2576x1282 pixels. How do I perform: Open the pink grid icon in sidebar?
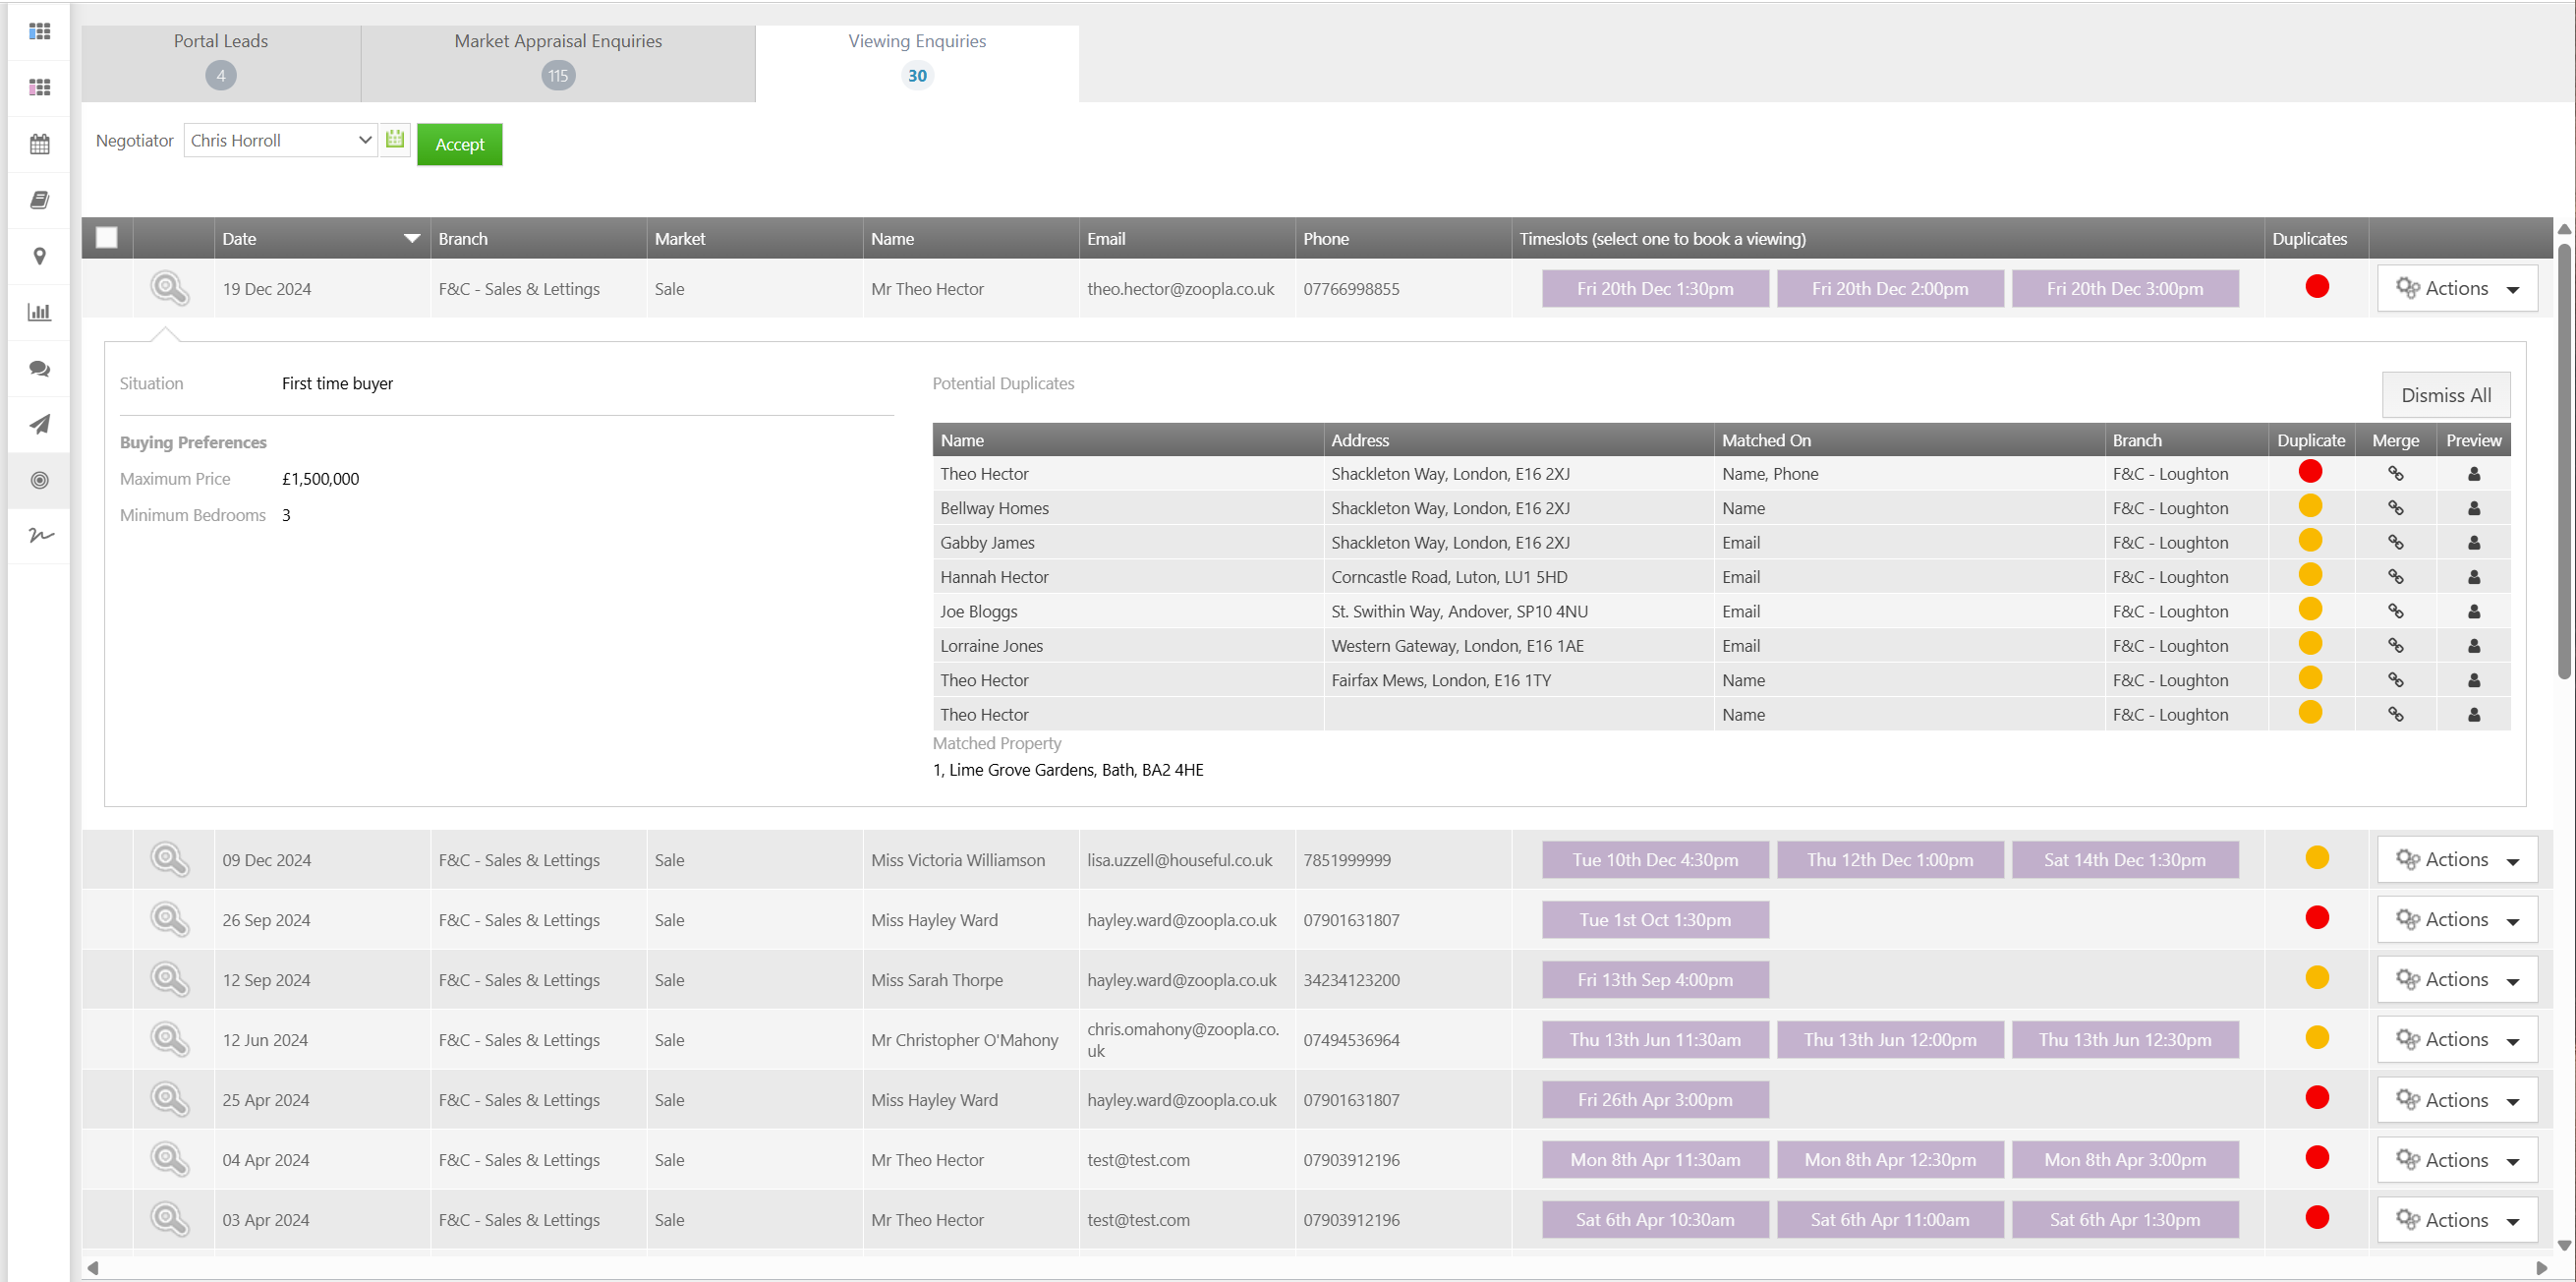pos(40,88)
